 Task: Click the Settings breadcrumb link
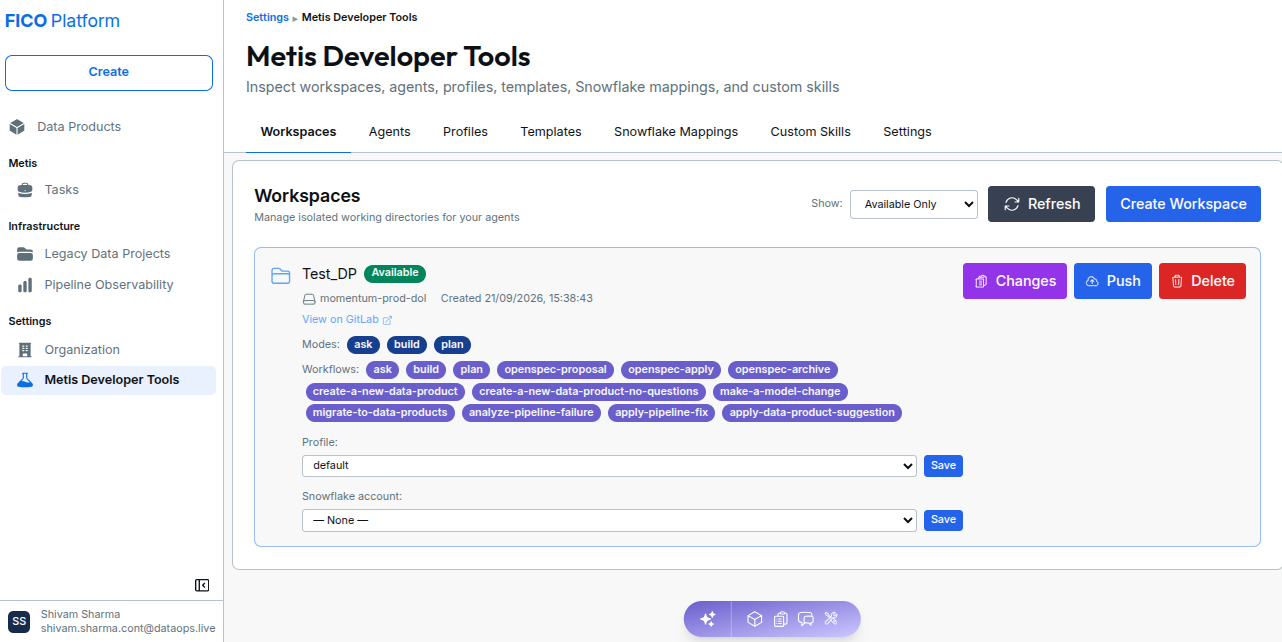267,17
